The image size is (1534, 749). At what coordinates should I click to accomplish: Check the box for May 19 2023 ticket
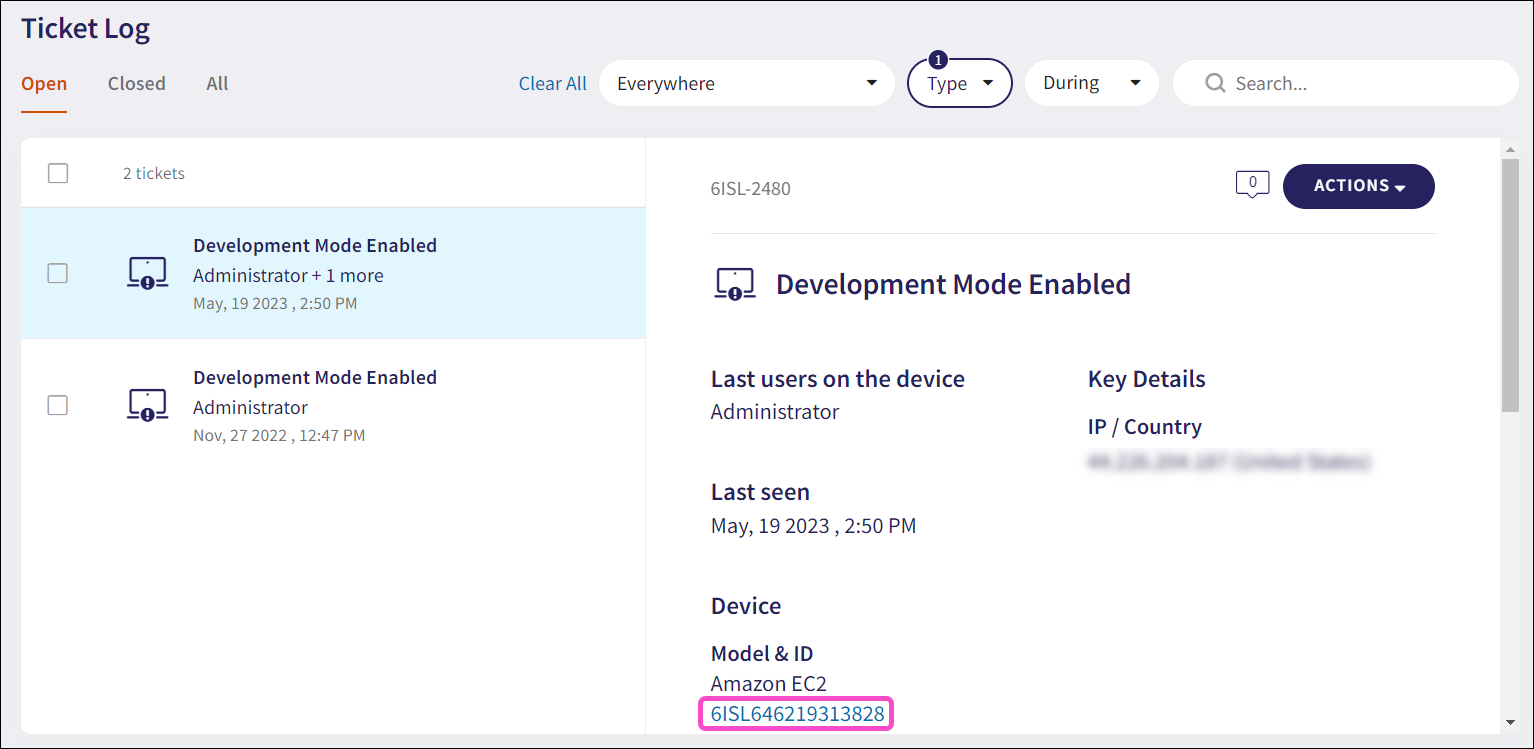pos(58,273)
